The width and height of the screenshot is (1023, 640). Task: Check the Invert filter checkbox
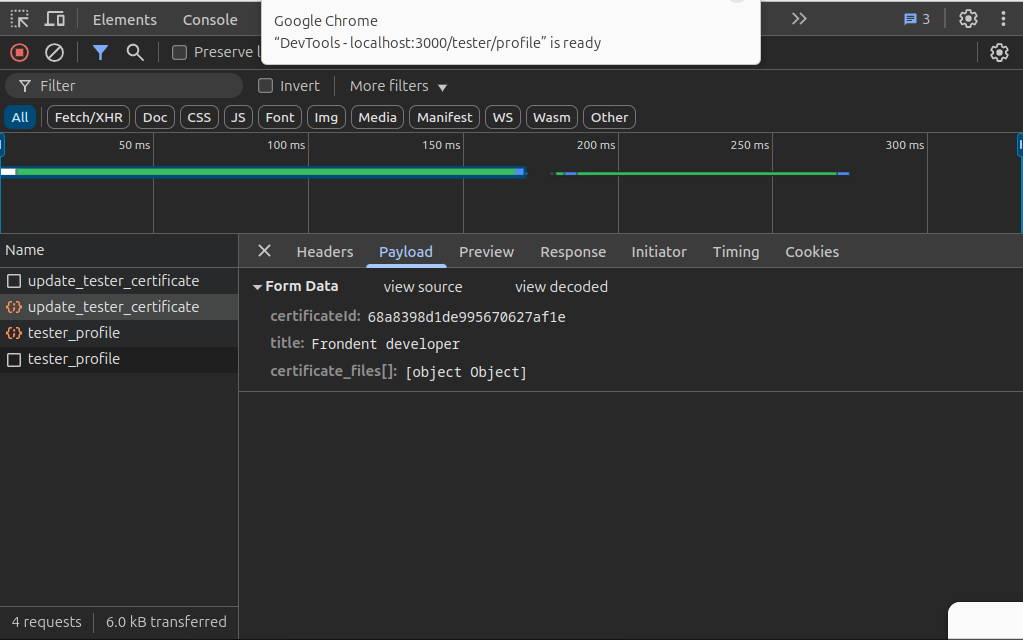pos(266,86)
